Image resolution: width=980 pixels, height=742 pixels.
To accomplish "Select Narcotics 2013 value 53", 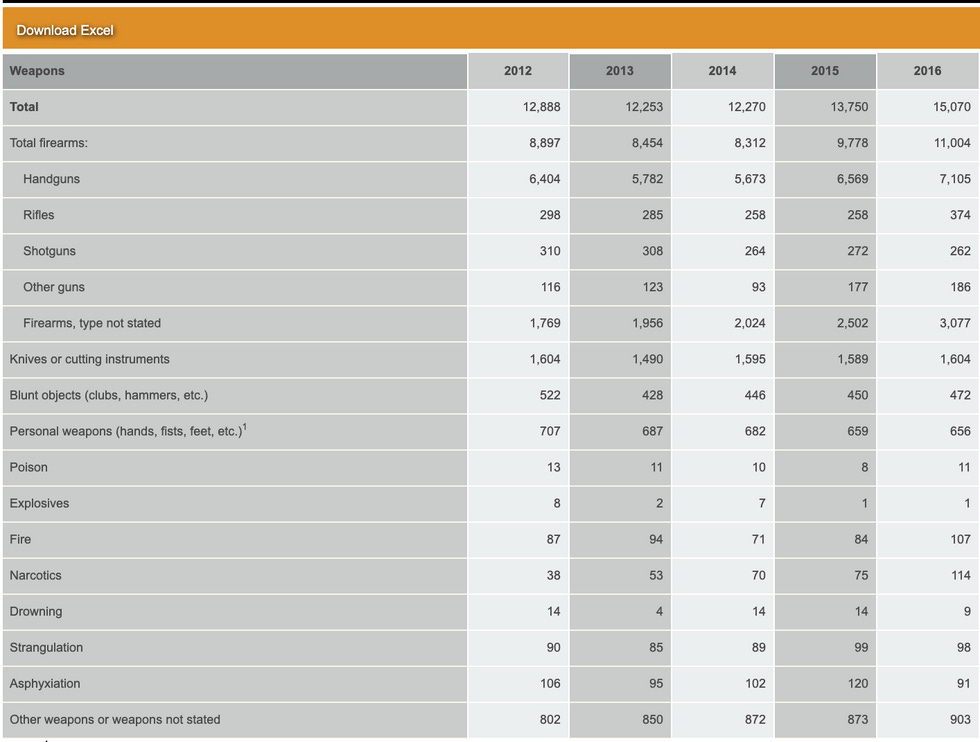I will [x=656, y=576].
